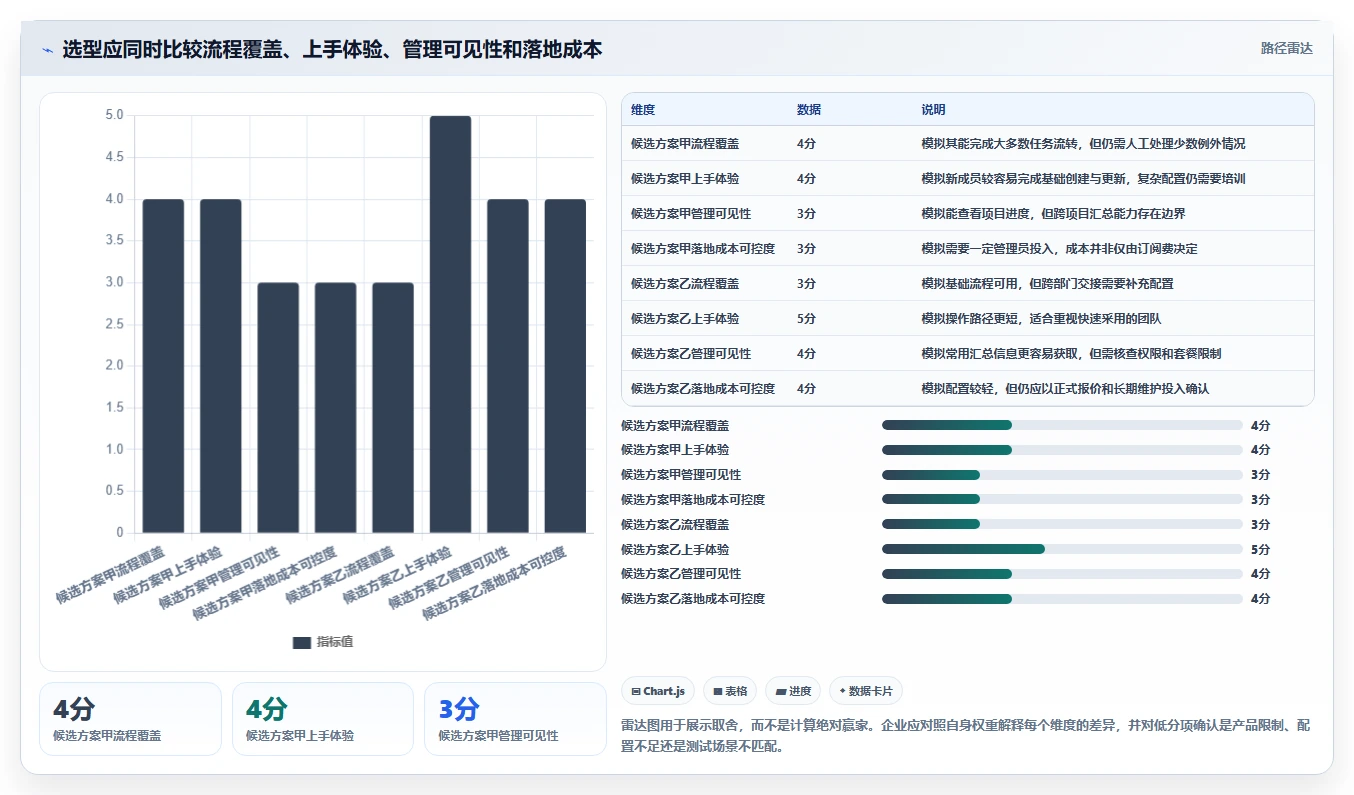Click the 候选方案乙上手体验 tallest chart bar

click(x=450, y=324)
